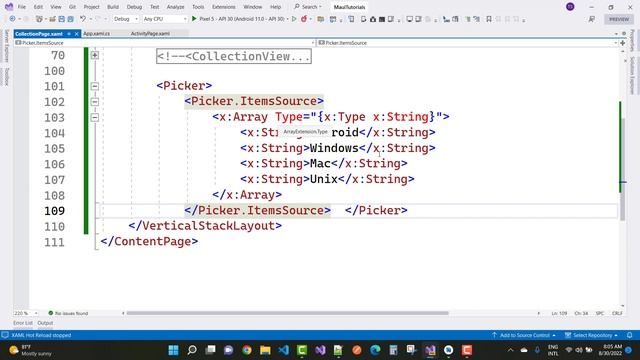
Task: Click the Save file toolbar icon
Action: click(61, 19)
